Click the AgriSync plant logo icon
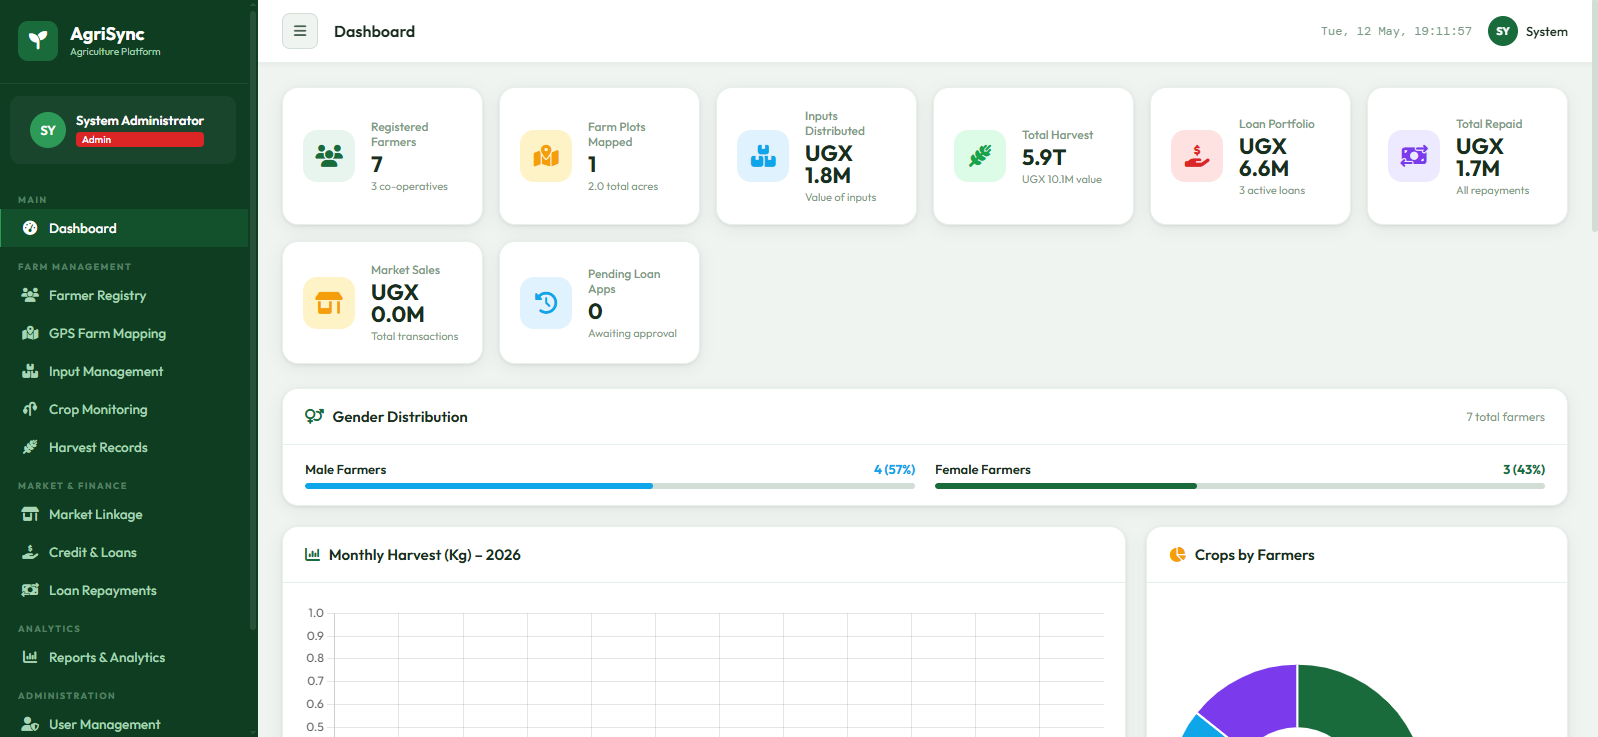 pos(38,41)
